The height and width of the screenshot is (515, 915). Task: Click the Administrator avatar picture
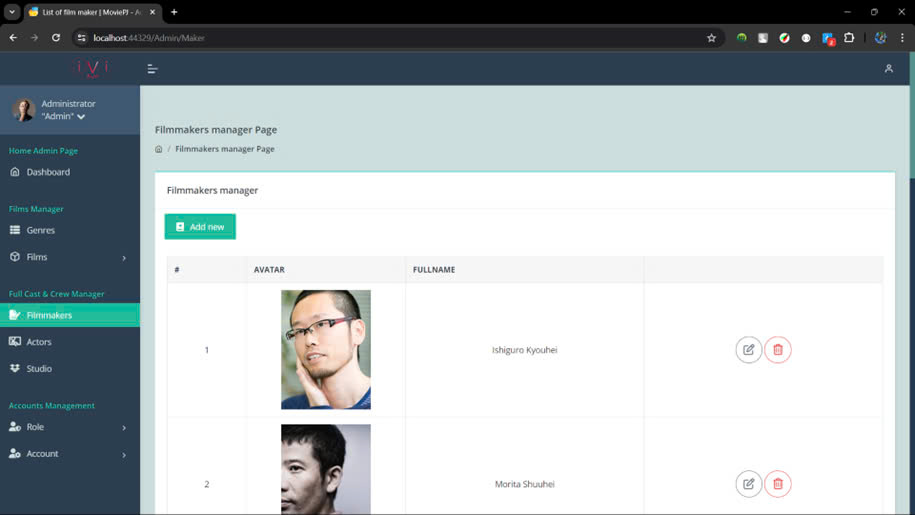tap(23, 110)
